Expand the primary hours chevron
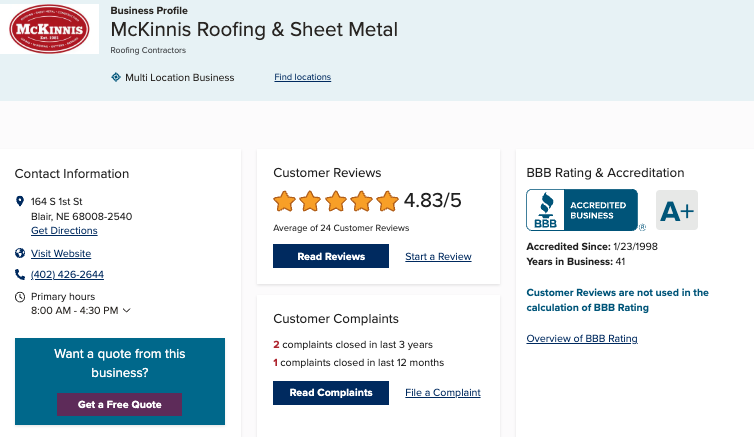The height and width of the screenshot is (437, 754). (126, 311)
